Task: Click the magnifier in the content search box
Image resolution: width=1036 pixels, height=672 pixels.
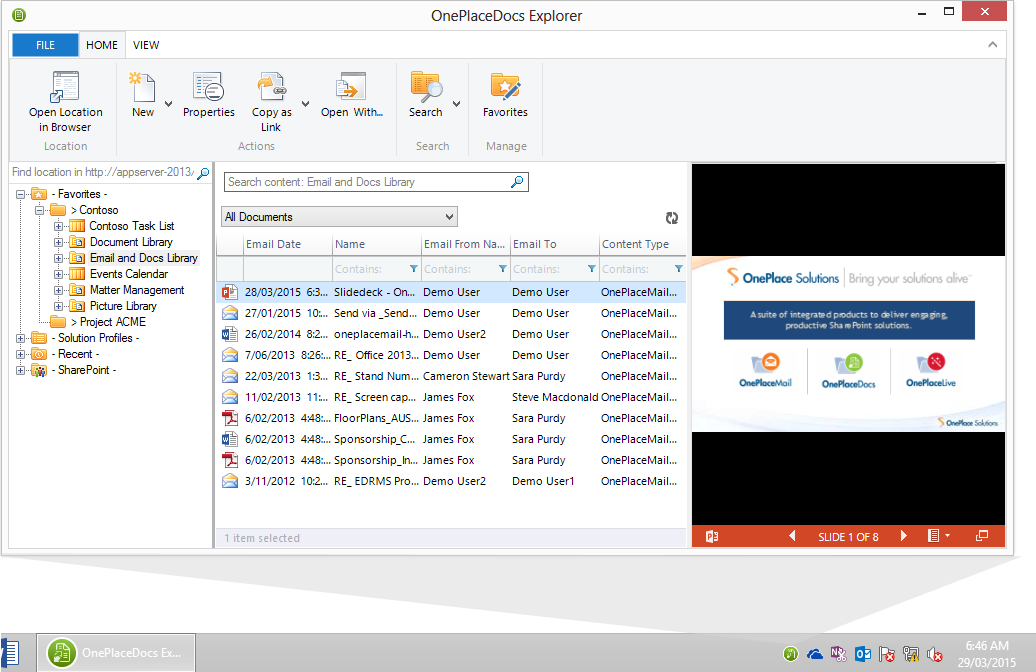Action: (517, 182)
